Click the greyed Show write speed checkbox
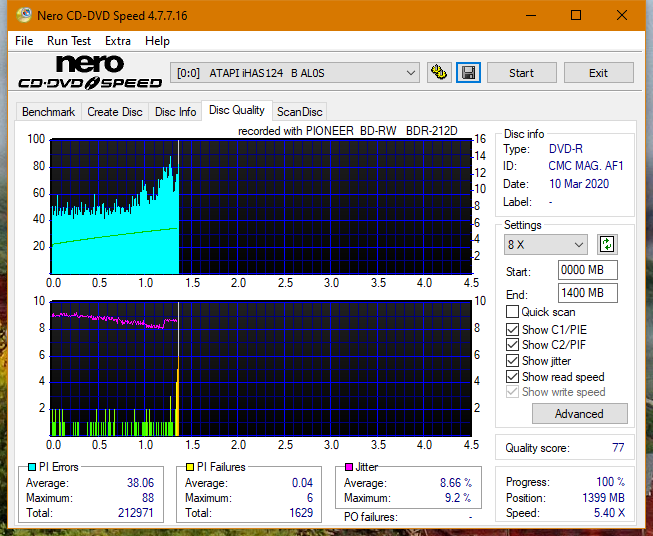The image size is (653, 536). pos(512,392)
